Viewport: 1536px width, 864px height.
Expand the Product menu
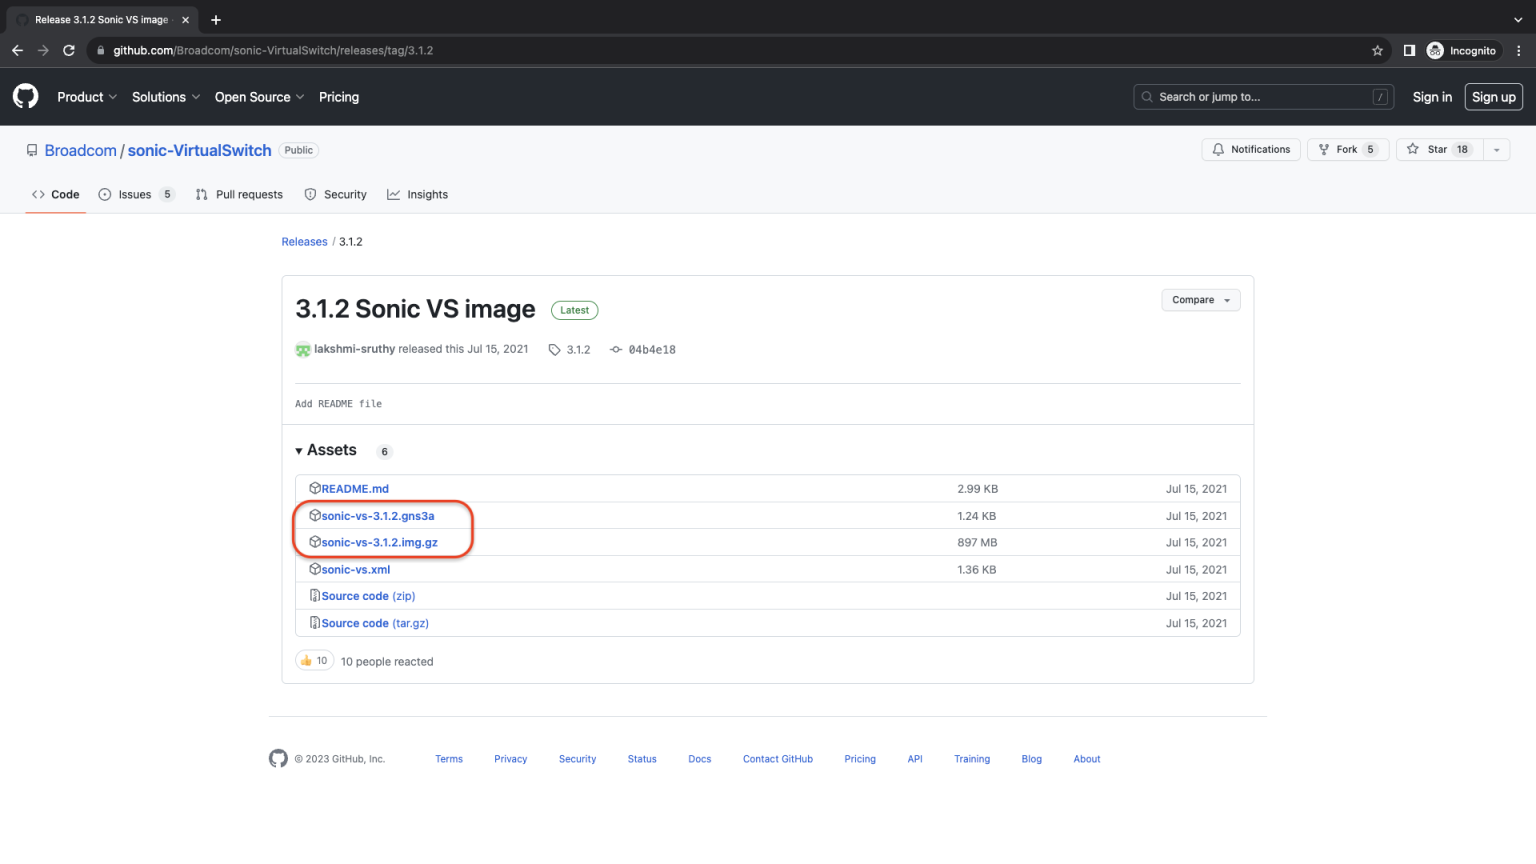tap(87, 97)
